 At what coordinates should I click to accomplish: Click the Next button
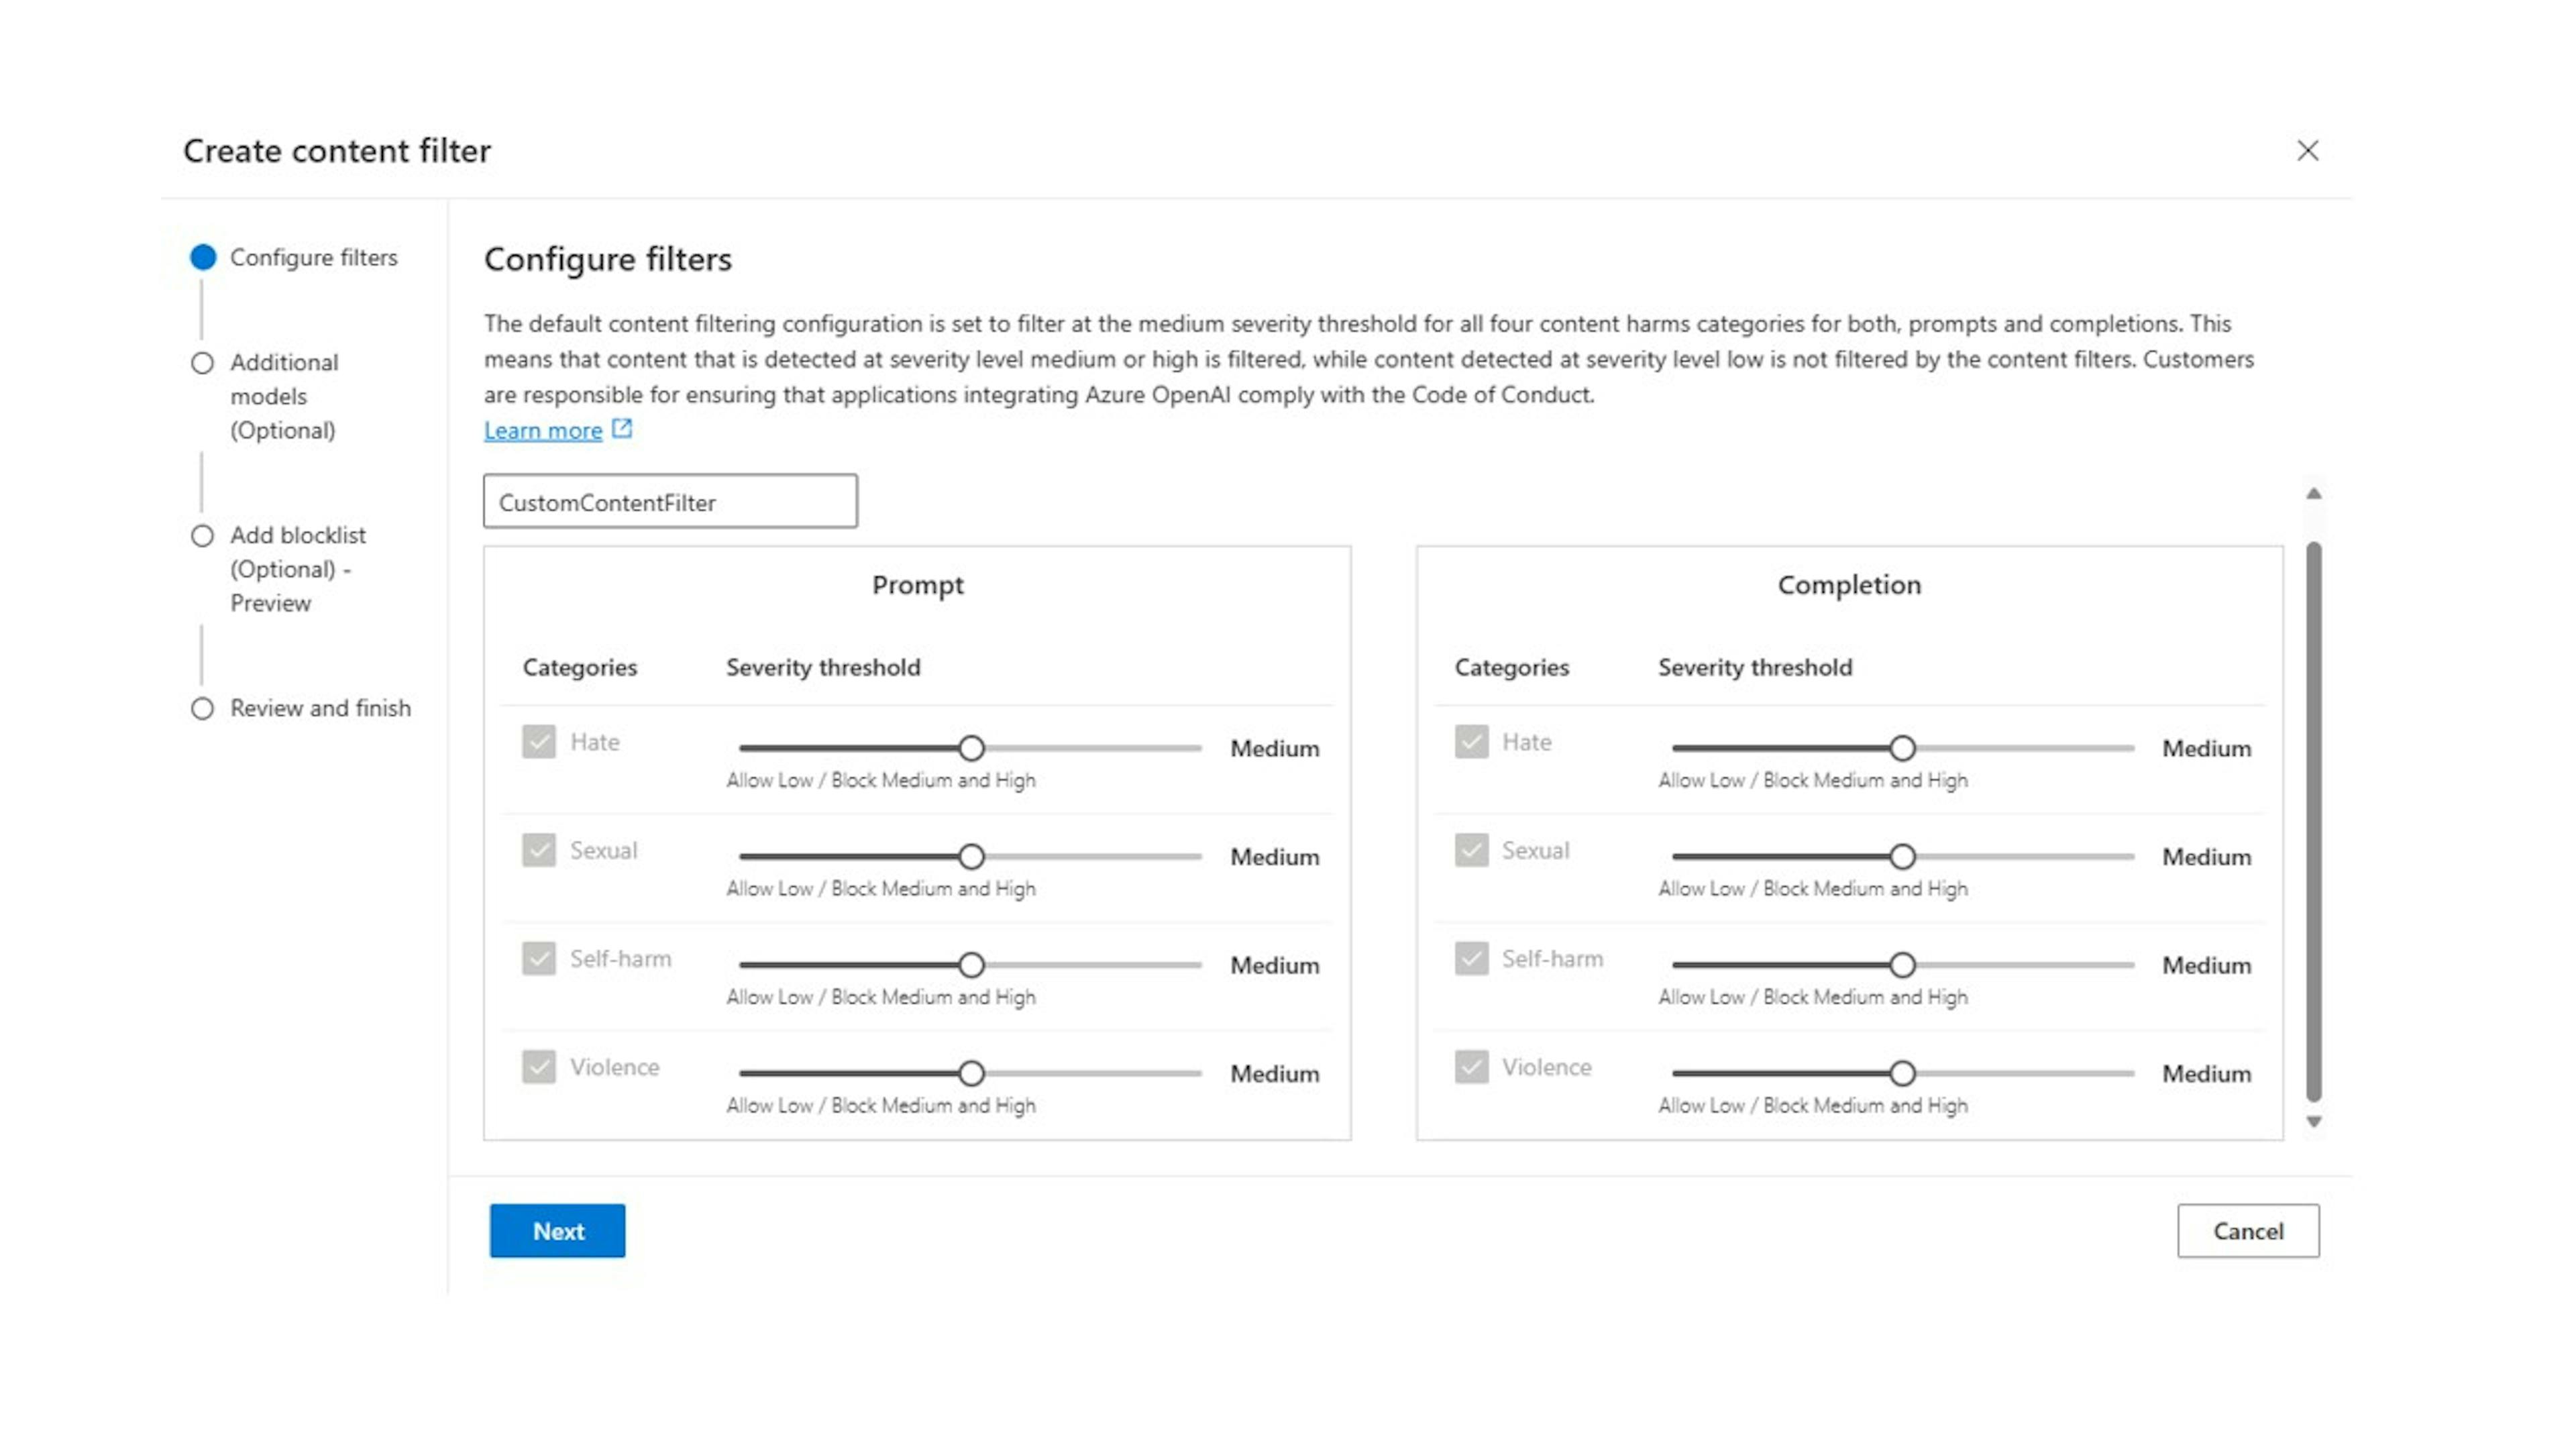pos(557,1231)
